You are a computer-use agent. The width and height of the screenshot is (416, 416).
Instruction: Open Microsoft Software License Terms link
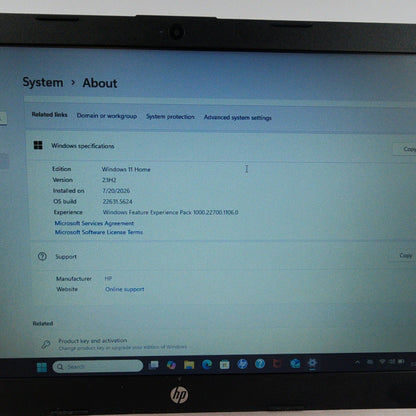point(99,232)
